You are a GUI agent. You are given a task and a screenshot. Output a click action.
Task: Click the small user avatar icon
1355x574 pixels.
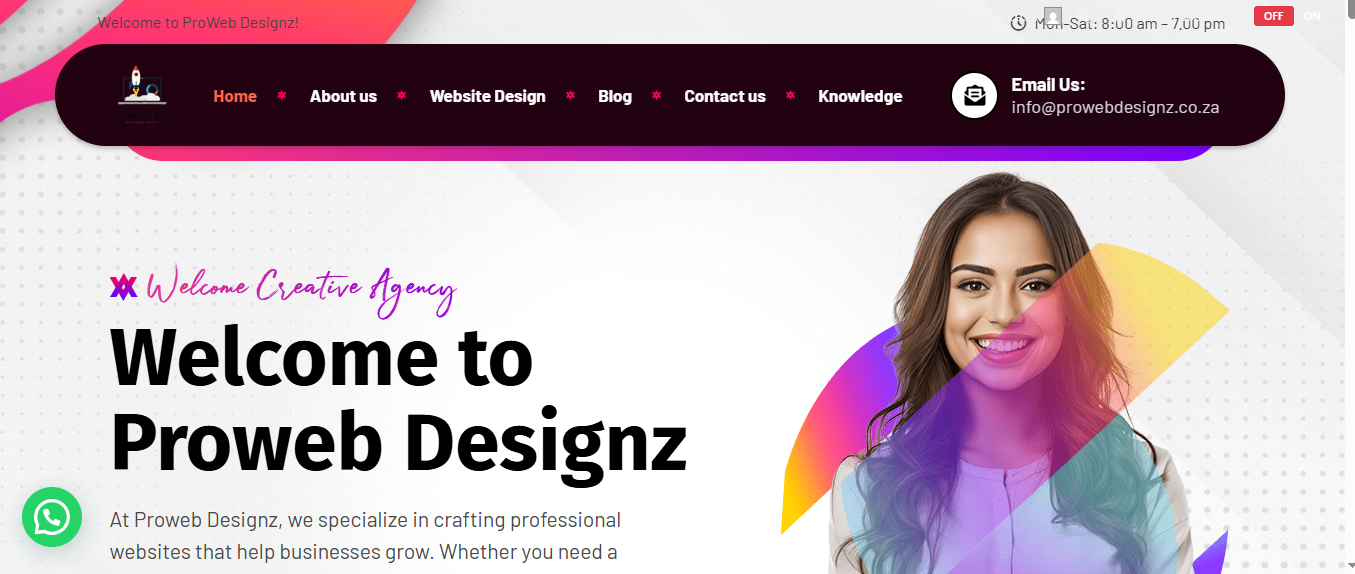tap(1053, 16)
